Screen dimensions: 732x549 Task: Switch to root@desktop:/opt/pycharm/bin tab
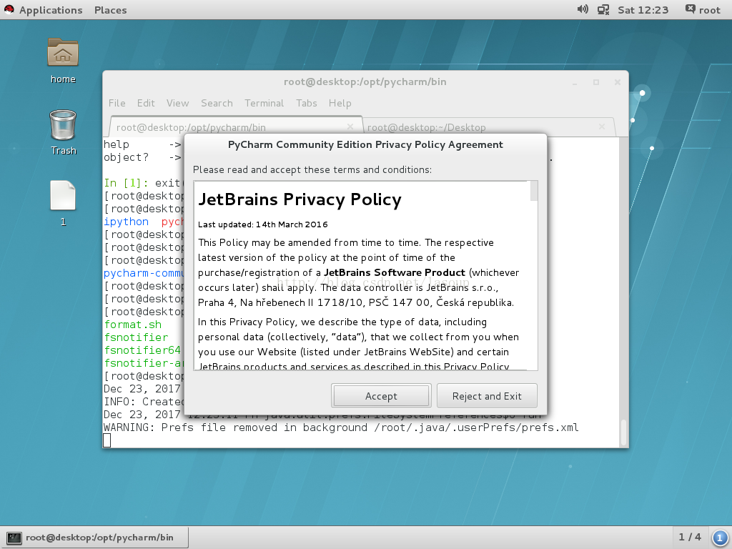236,127
